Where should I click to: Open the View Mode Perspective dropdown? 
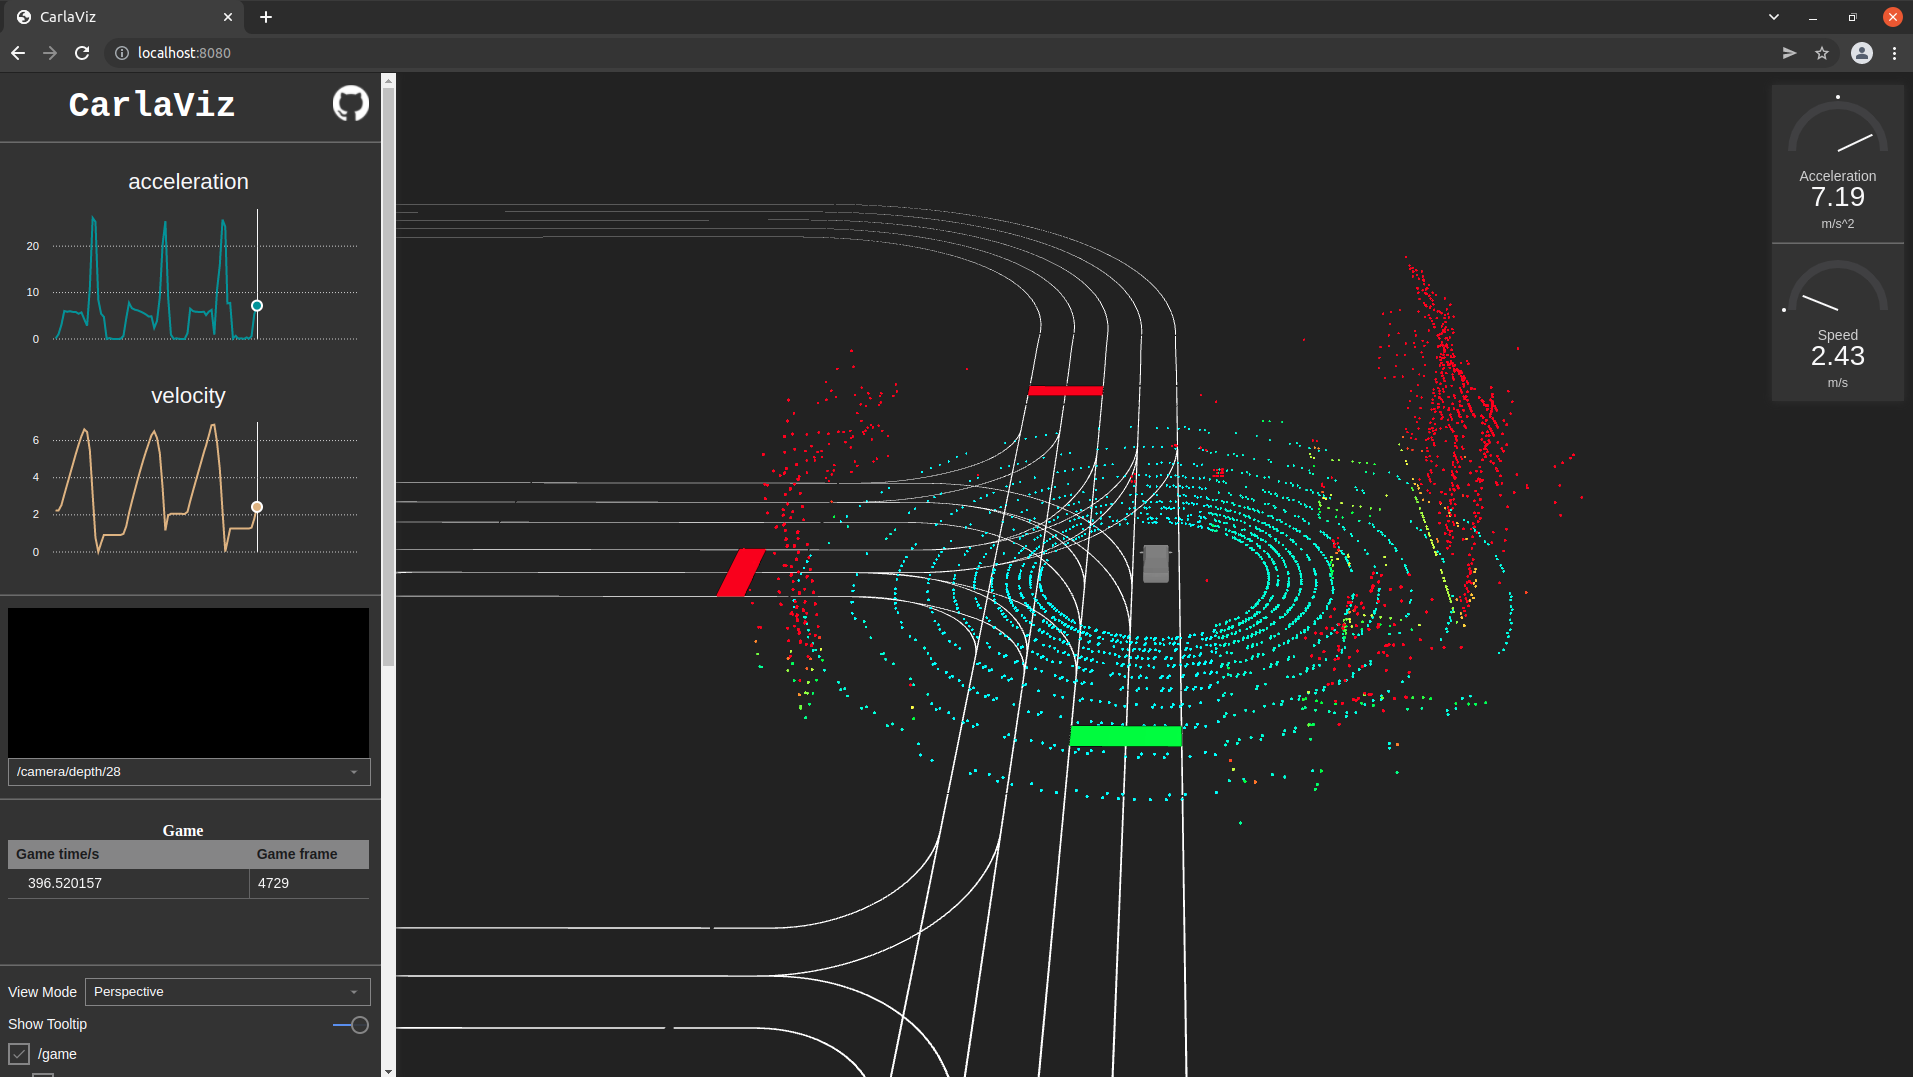point(227,991)
